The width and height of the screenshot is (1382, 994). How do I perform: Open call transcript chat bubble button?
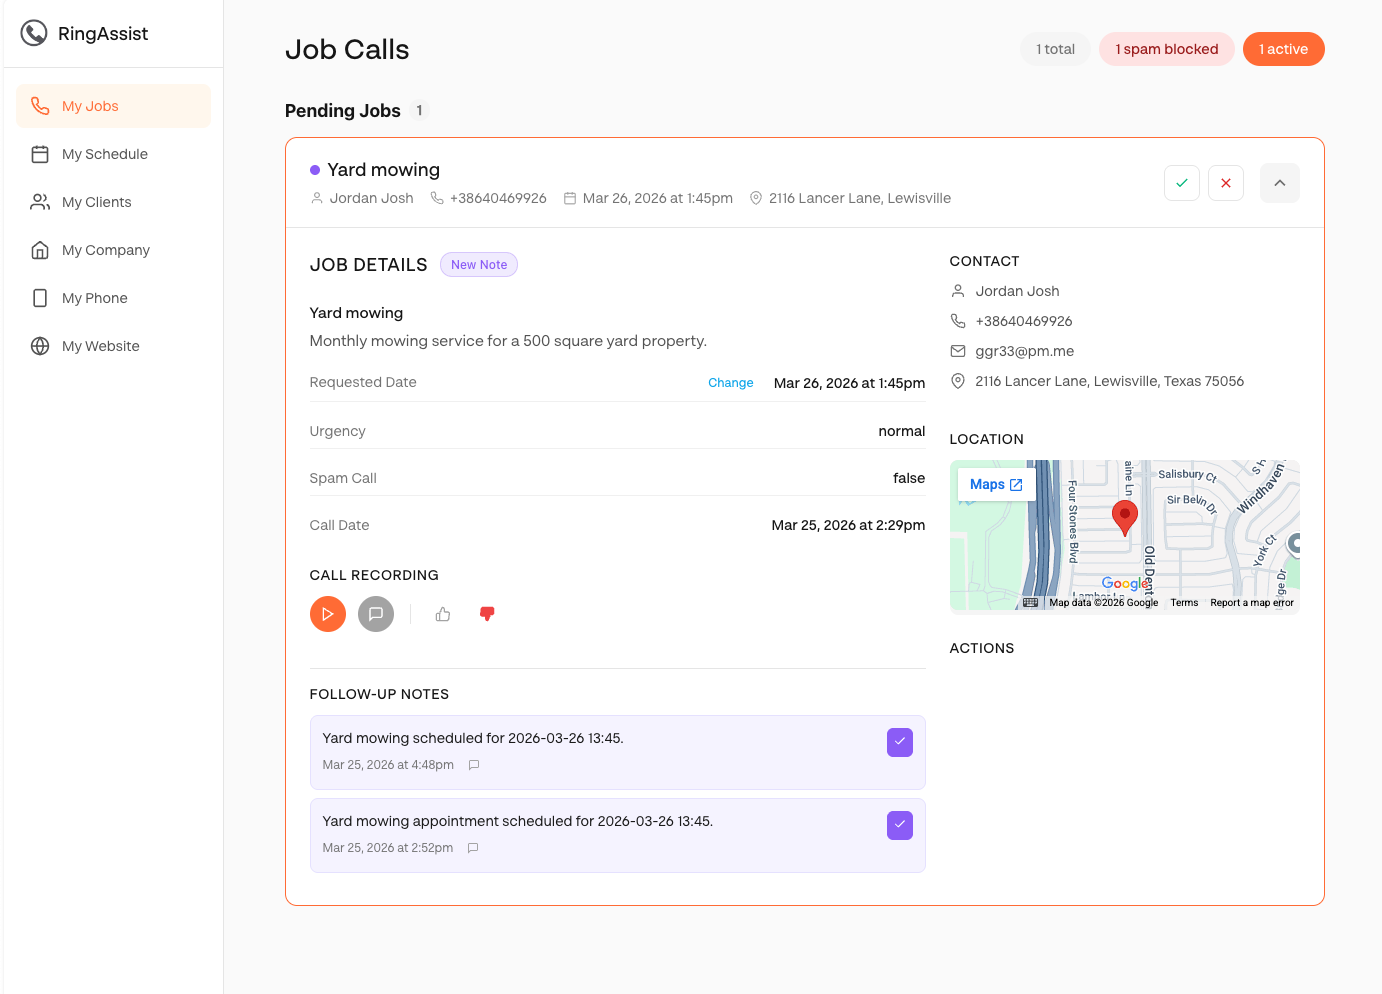click(376, 614)
